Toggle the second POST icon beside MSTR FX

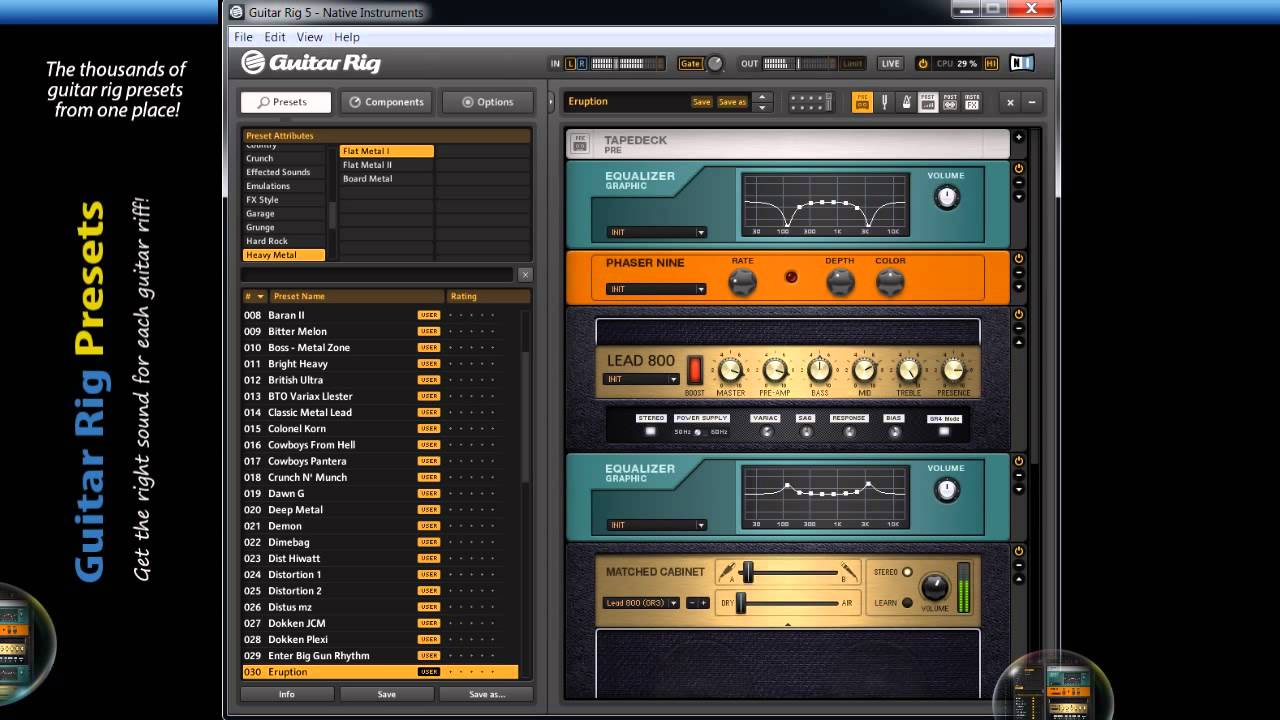point(950,102)
